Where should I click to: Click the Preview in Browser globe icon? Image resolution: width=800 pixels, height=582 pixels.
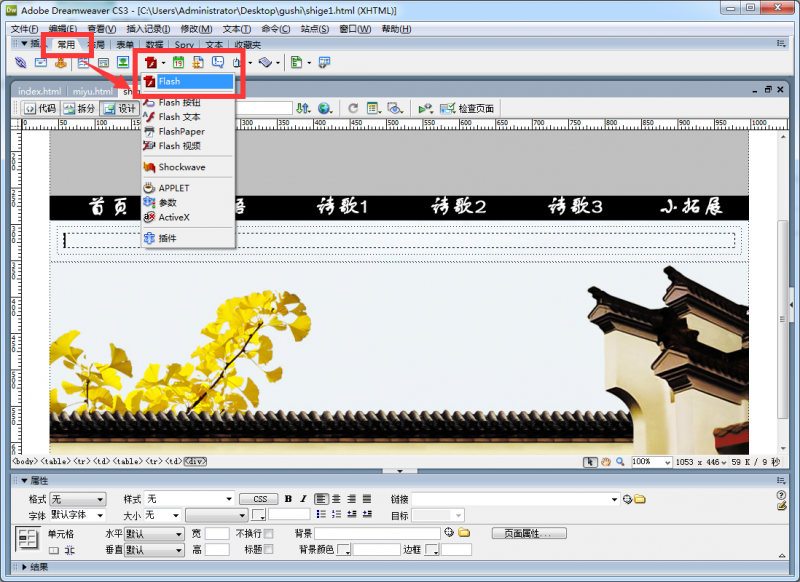(324, 108)
